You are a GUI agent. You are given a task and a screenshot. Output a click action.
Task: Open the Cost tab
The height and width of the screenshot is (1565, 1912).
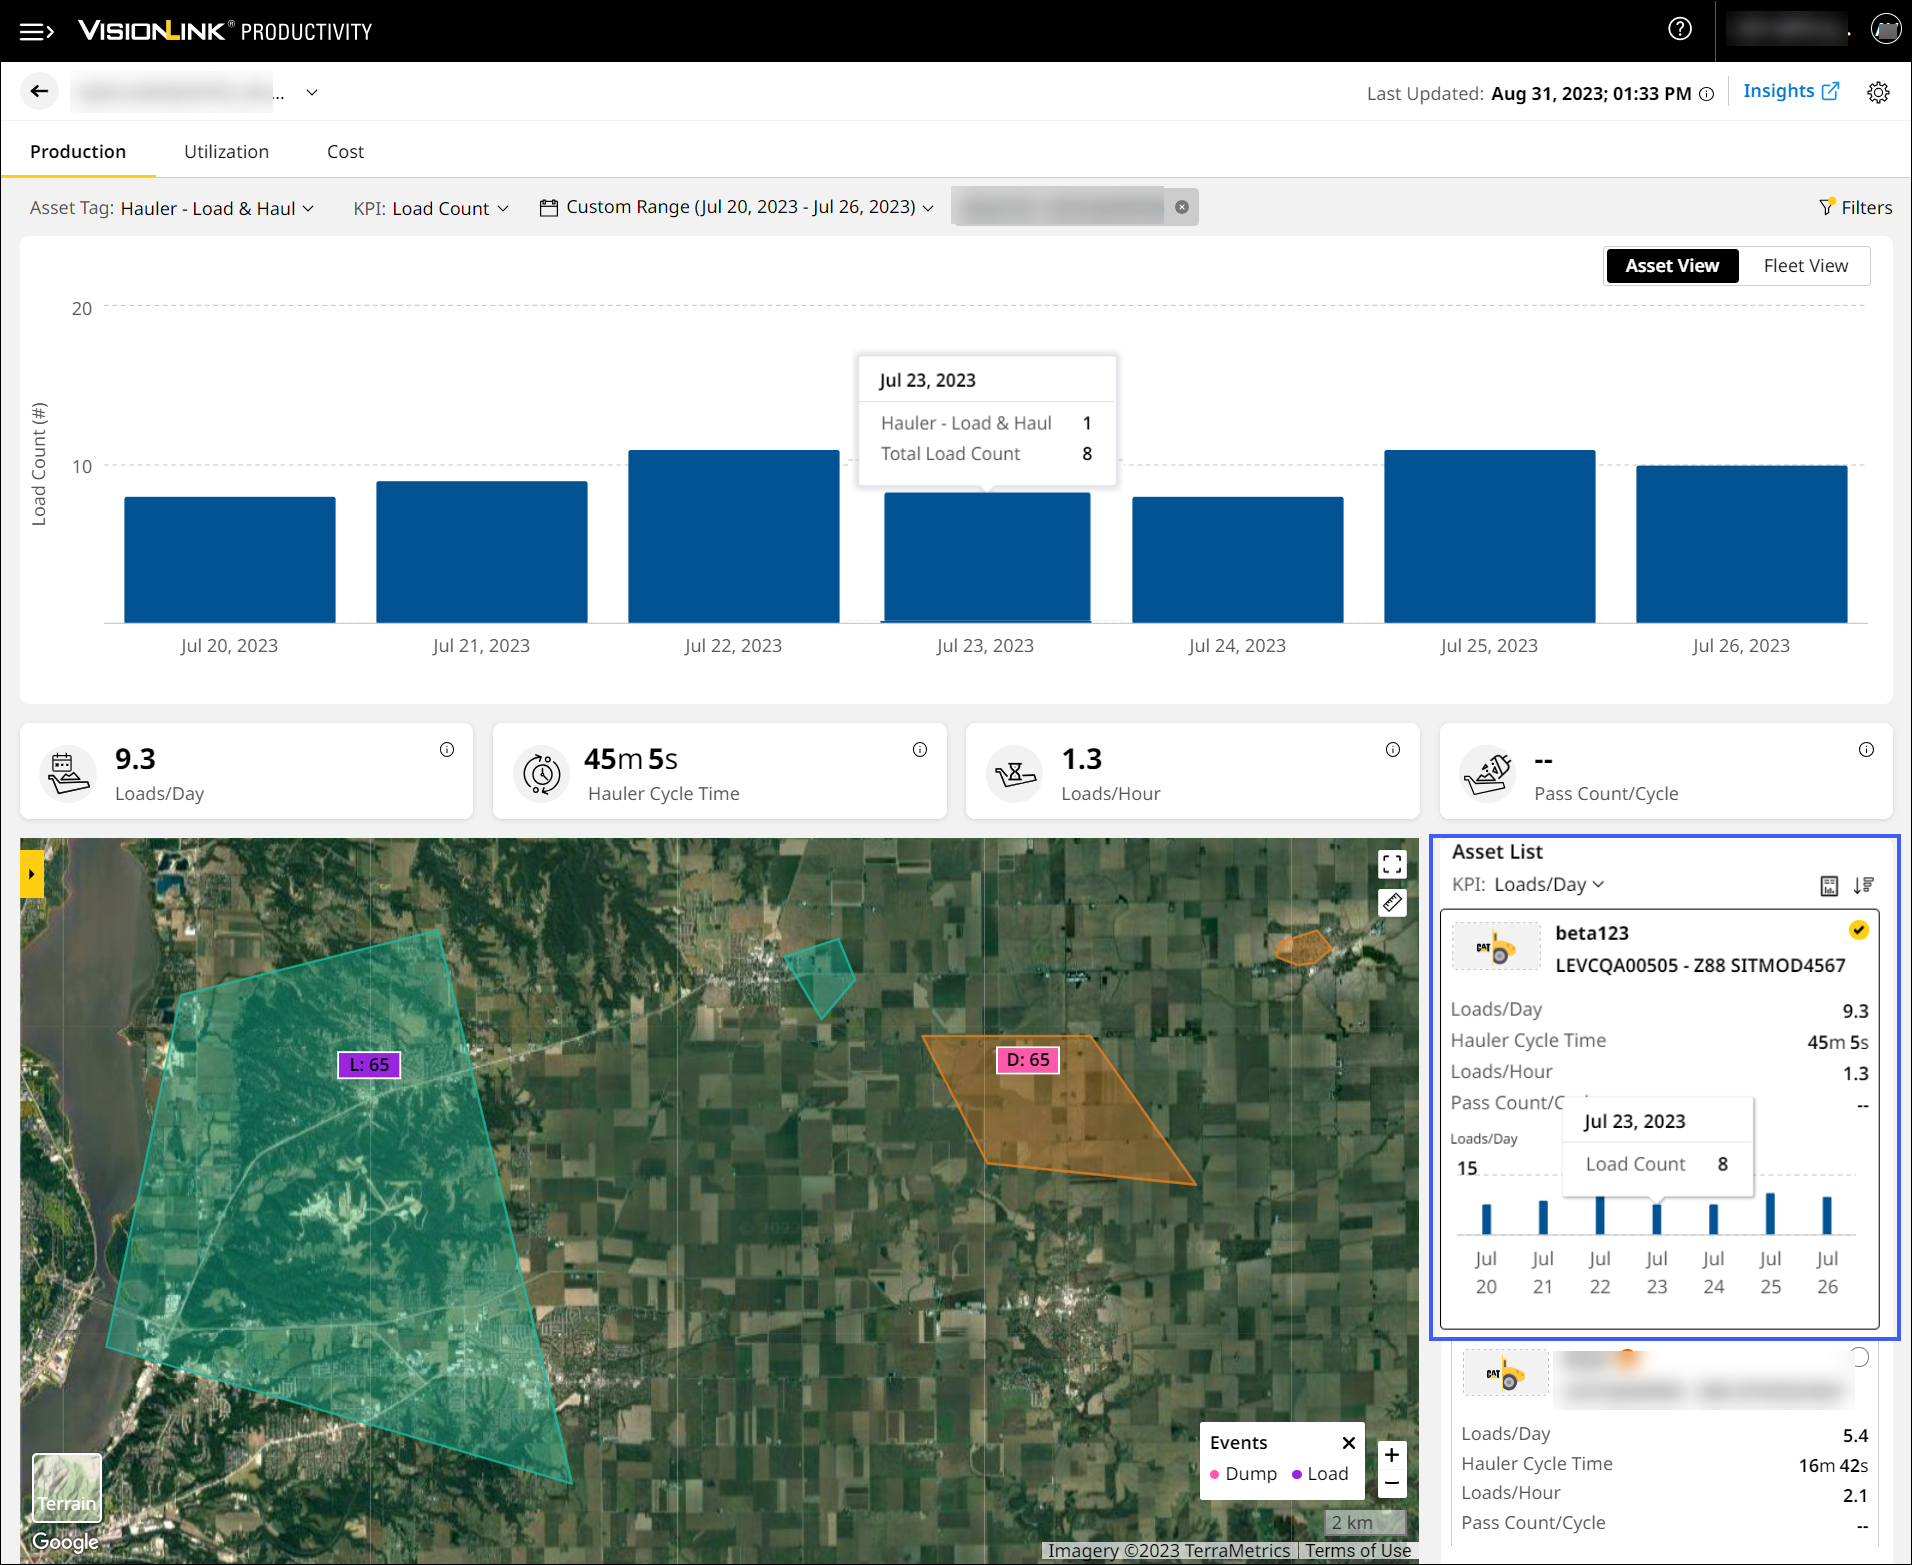[x=345, y=152]
